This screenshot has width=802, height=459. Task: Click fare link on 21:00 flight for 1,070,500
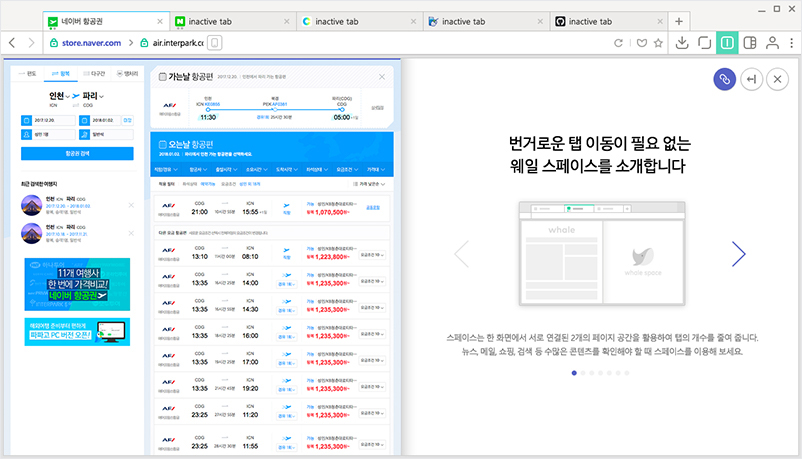pyautogui.click(x=373, y=208)
